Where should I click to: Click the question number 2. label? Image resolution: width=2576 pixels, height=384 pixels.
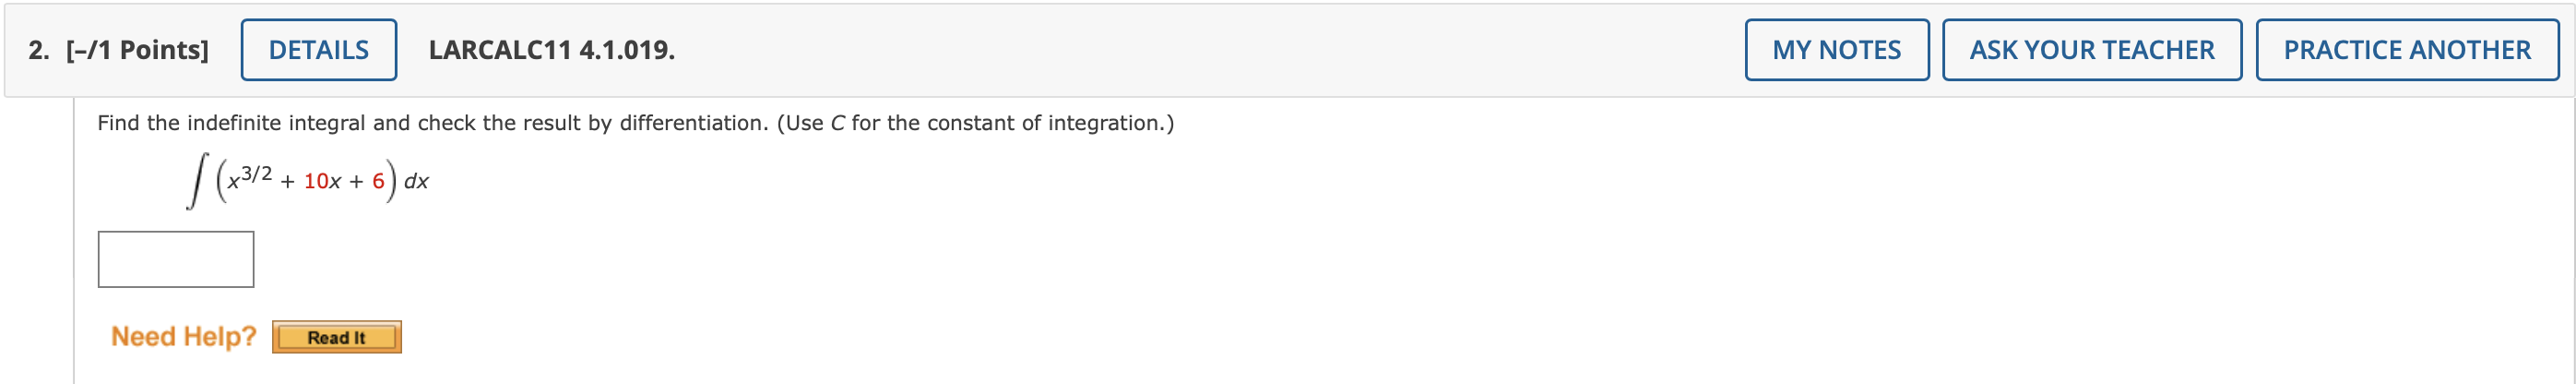coord(39,50)
